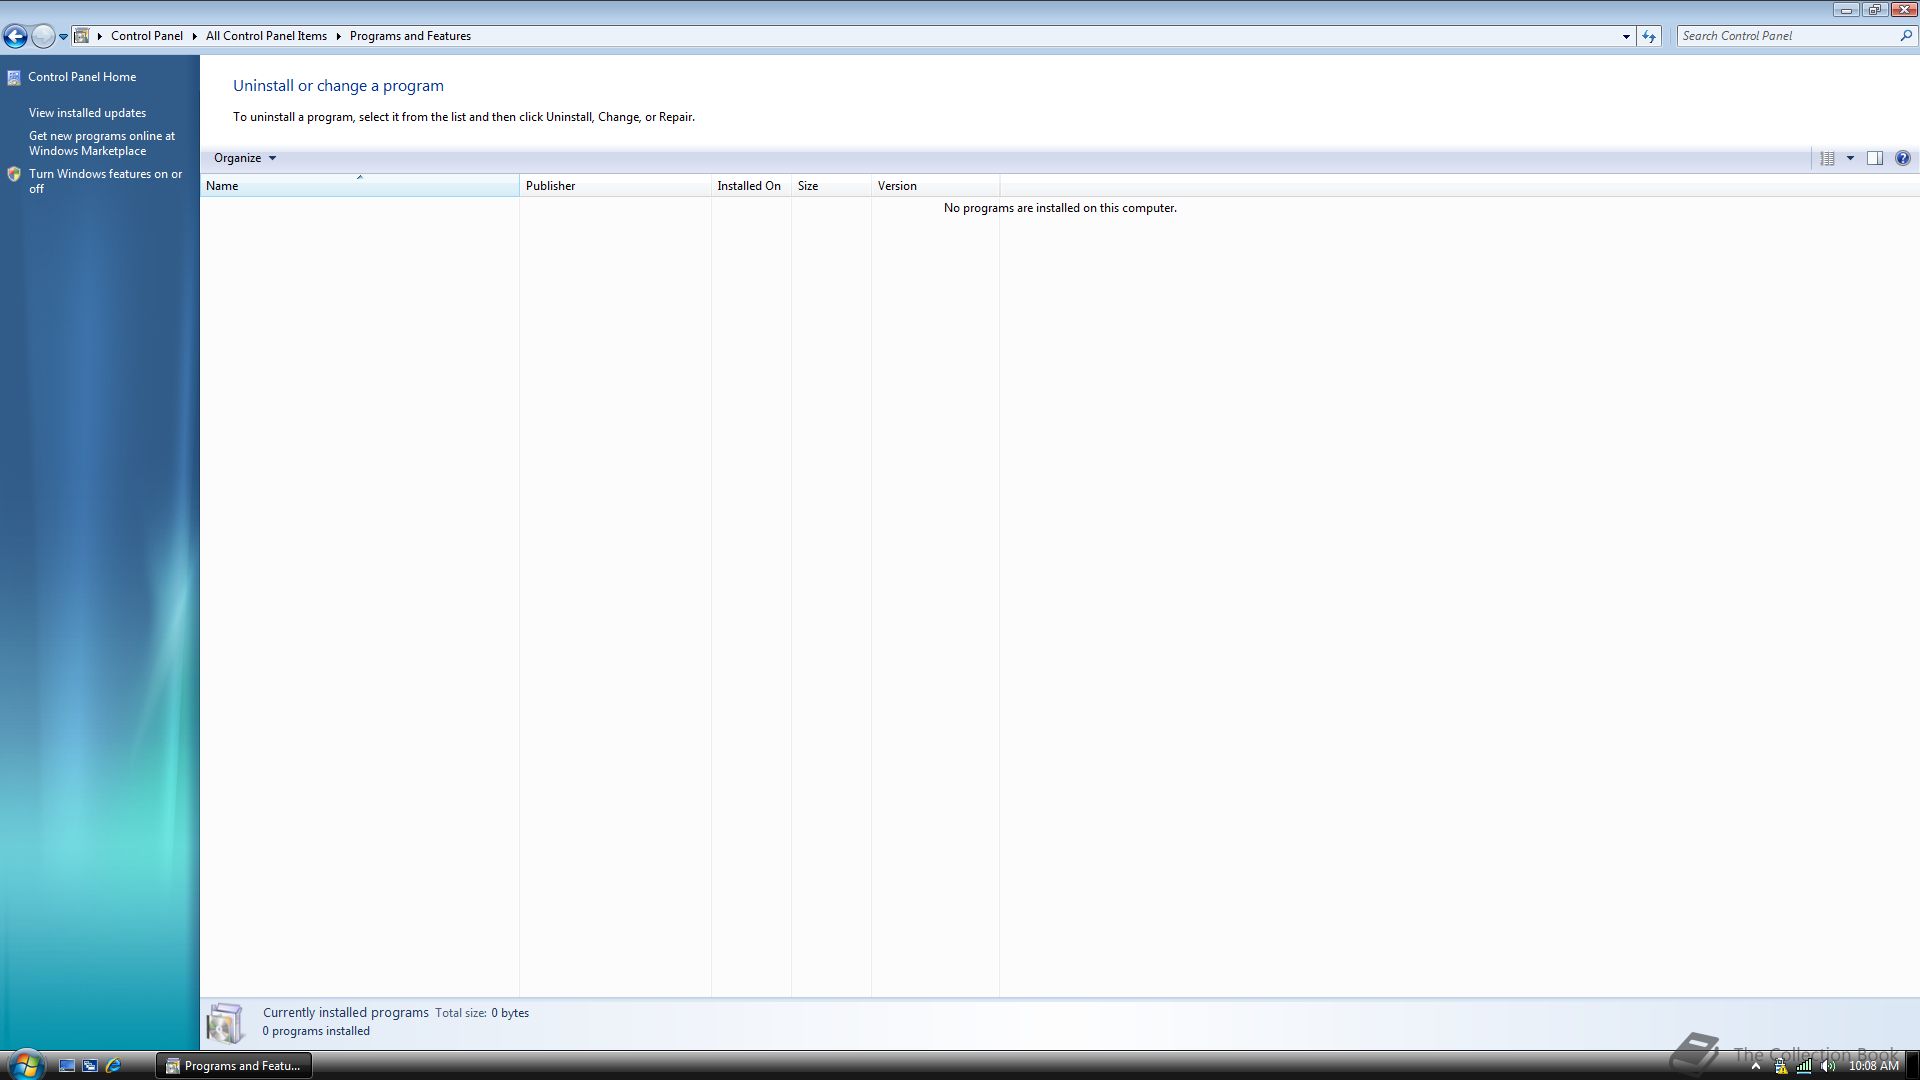Open Turn Windows features on or off

click(x=105, y=181)
